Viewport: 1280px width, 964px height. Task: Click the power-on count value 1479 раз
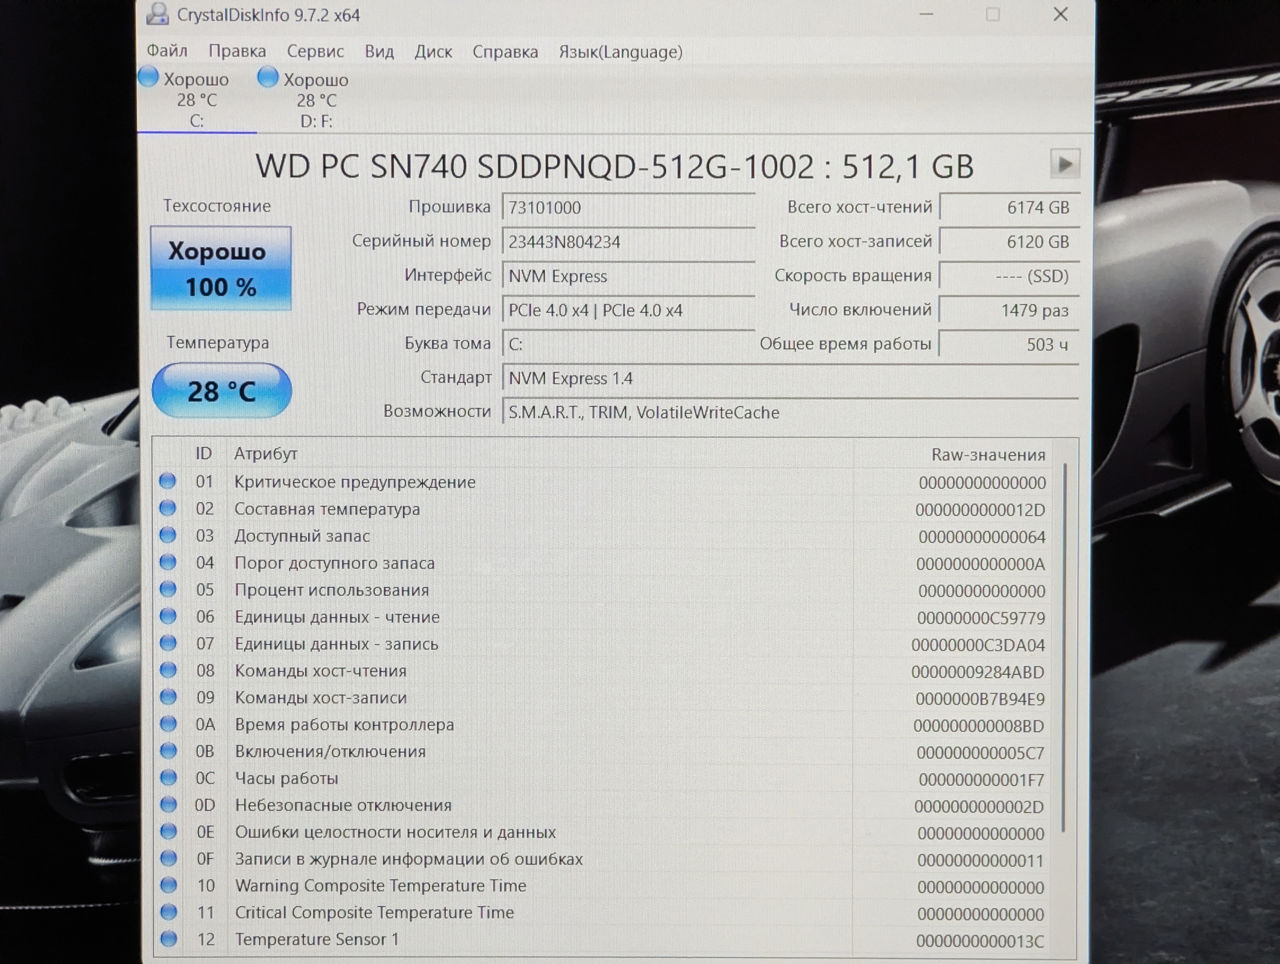(x=1010, y=310)
